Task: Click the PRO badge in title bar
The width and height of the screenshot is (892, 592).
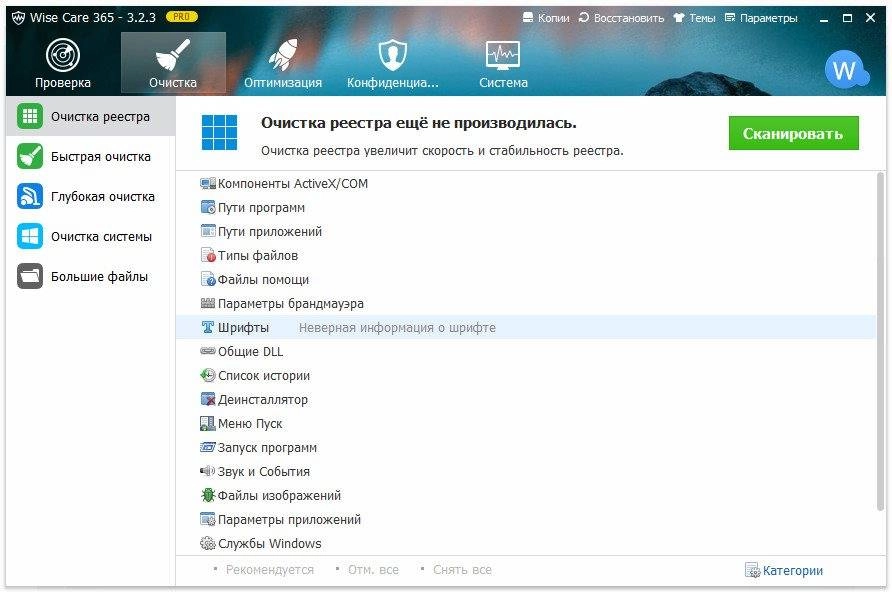Action: coord(181,17)
